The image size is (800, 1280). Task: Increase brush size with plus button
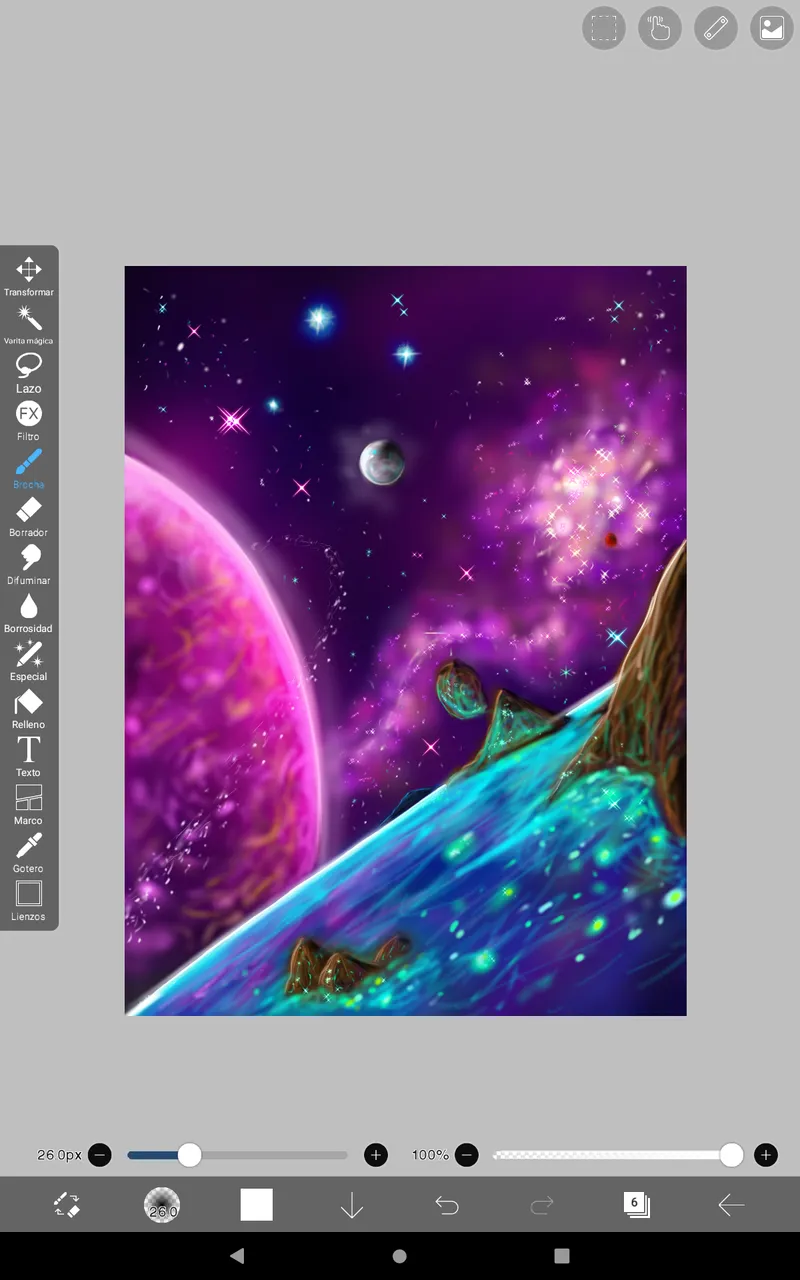pyautogui.click(x=376, y=1155)
